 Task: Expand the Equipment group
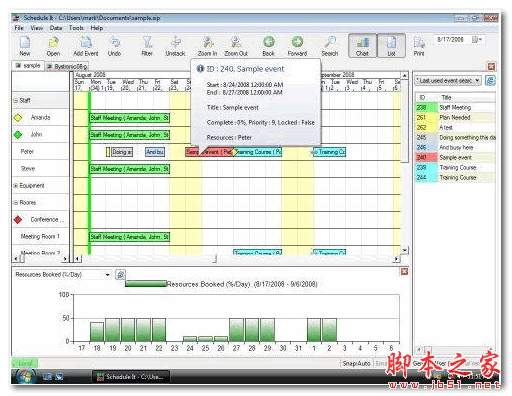pos(16,185)
